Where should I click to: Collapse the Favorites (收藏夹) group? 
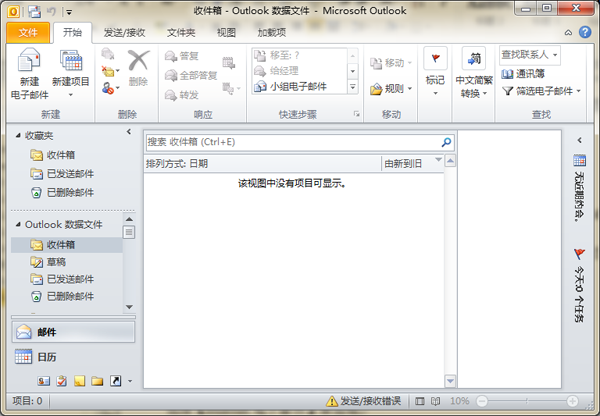coord(18,135)
